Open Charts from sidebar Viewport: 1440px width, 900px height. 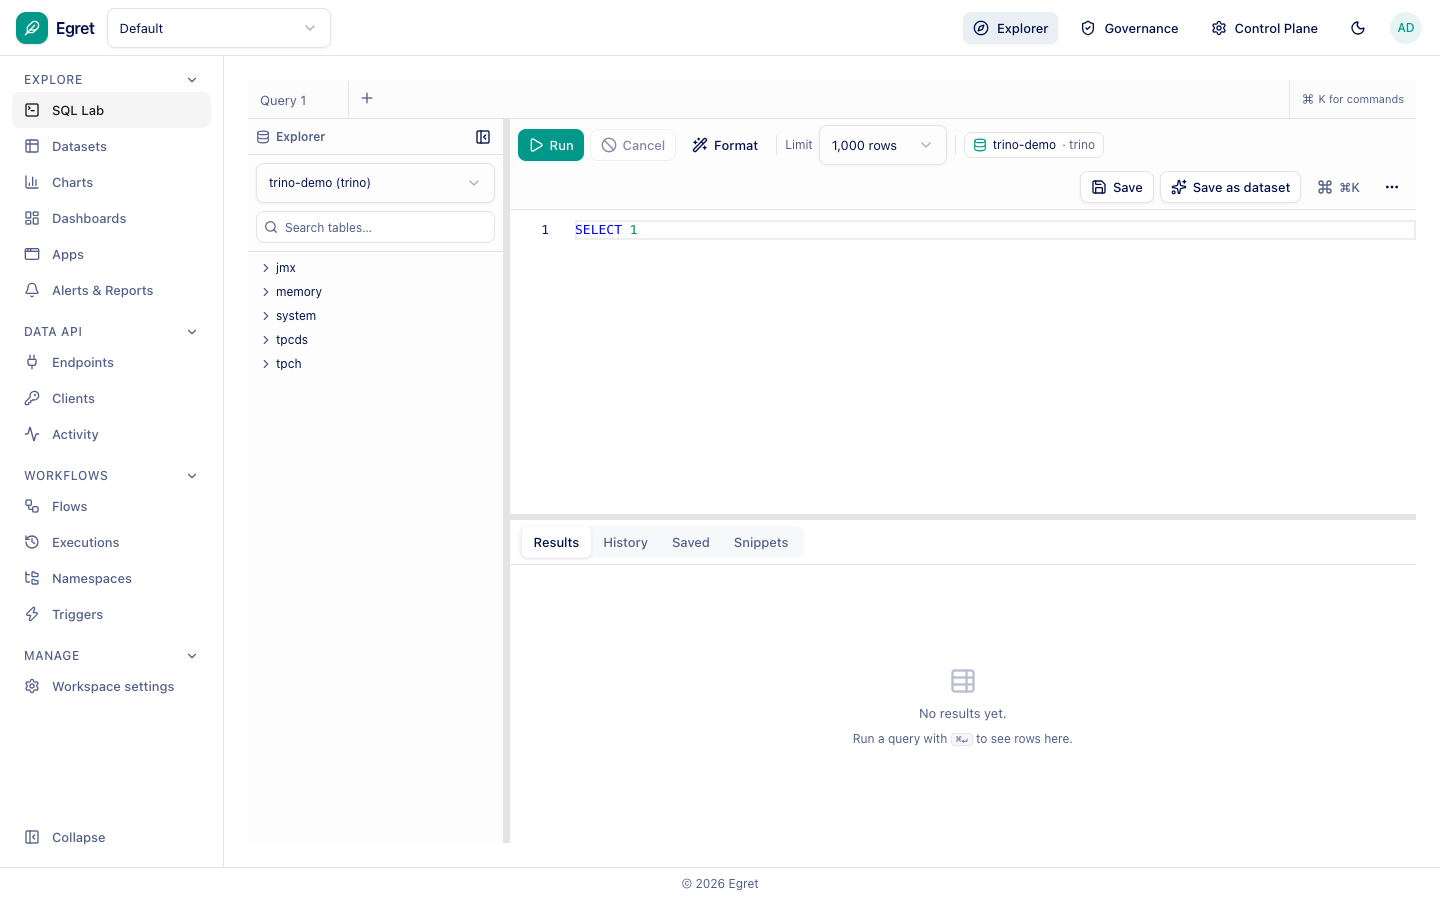pos(111,182)
